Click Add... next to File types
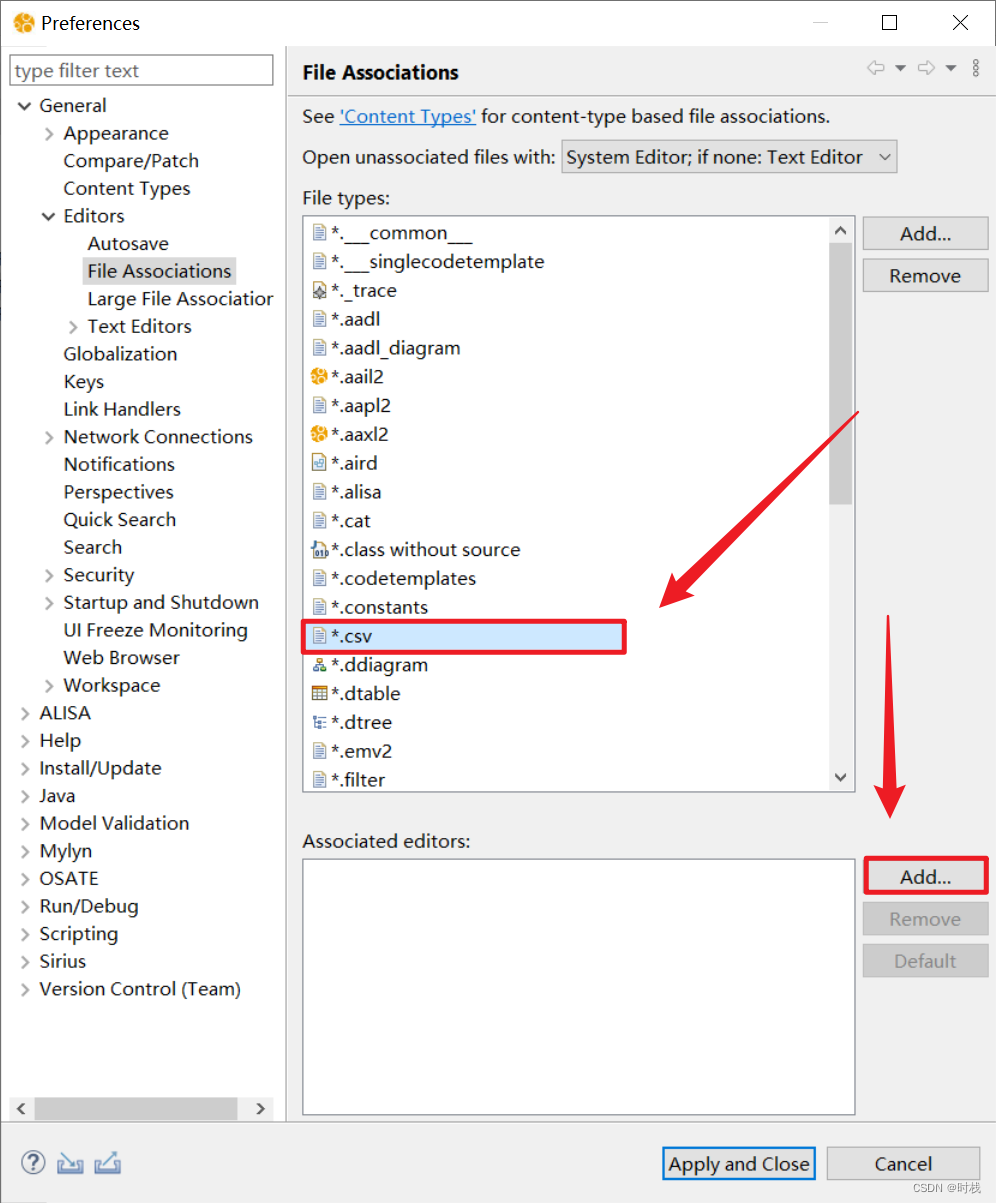 925,234
